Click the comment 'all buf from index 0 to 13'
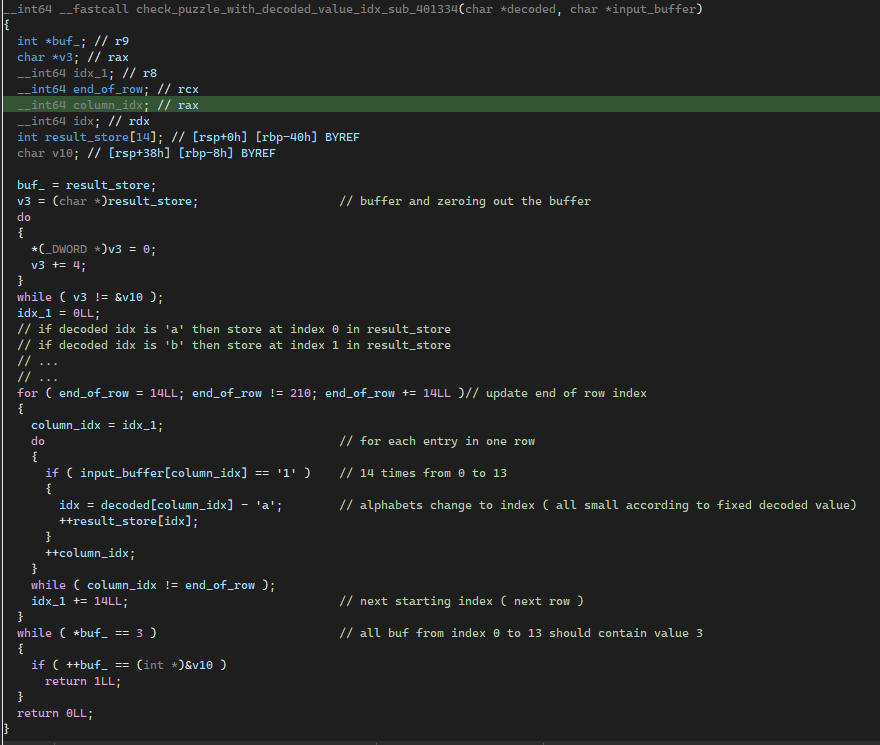880x745 pixels. point(521,633)
